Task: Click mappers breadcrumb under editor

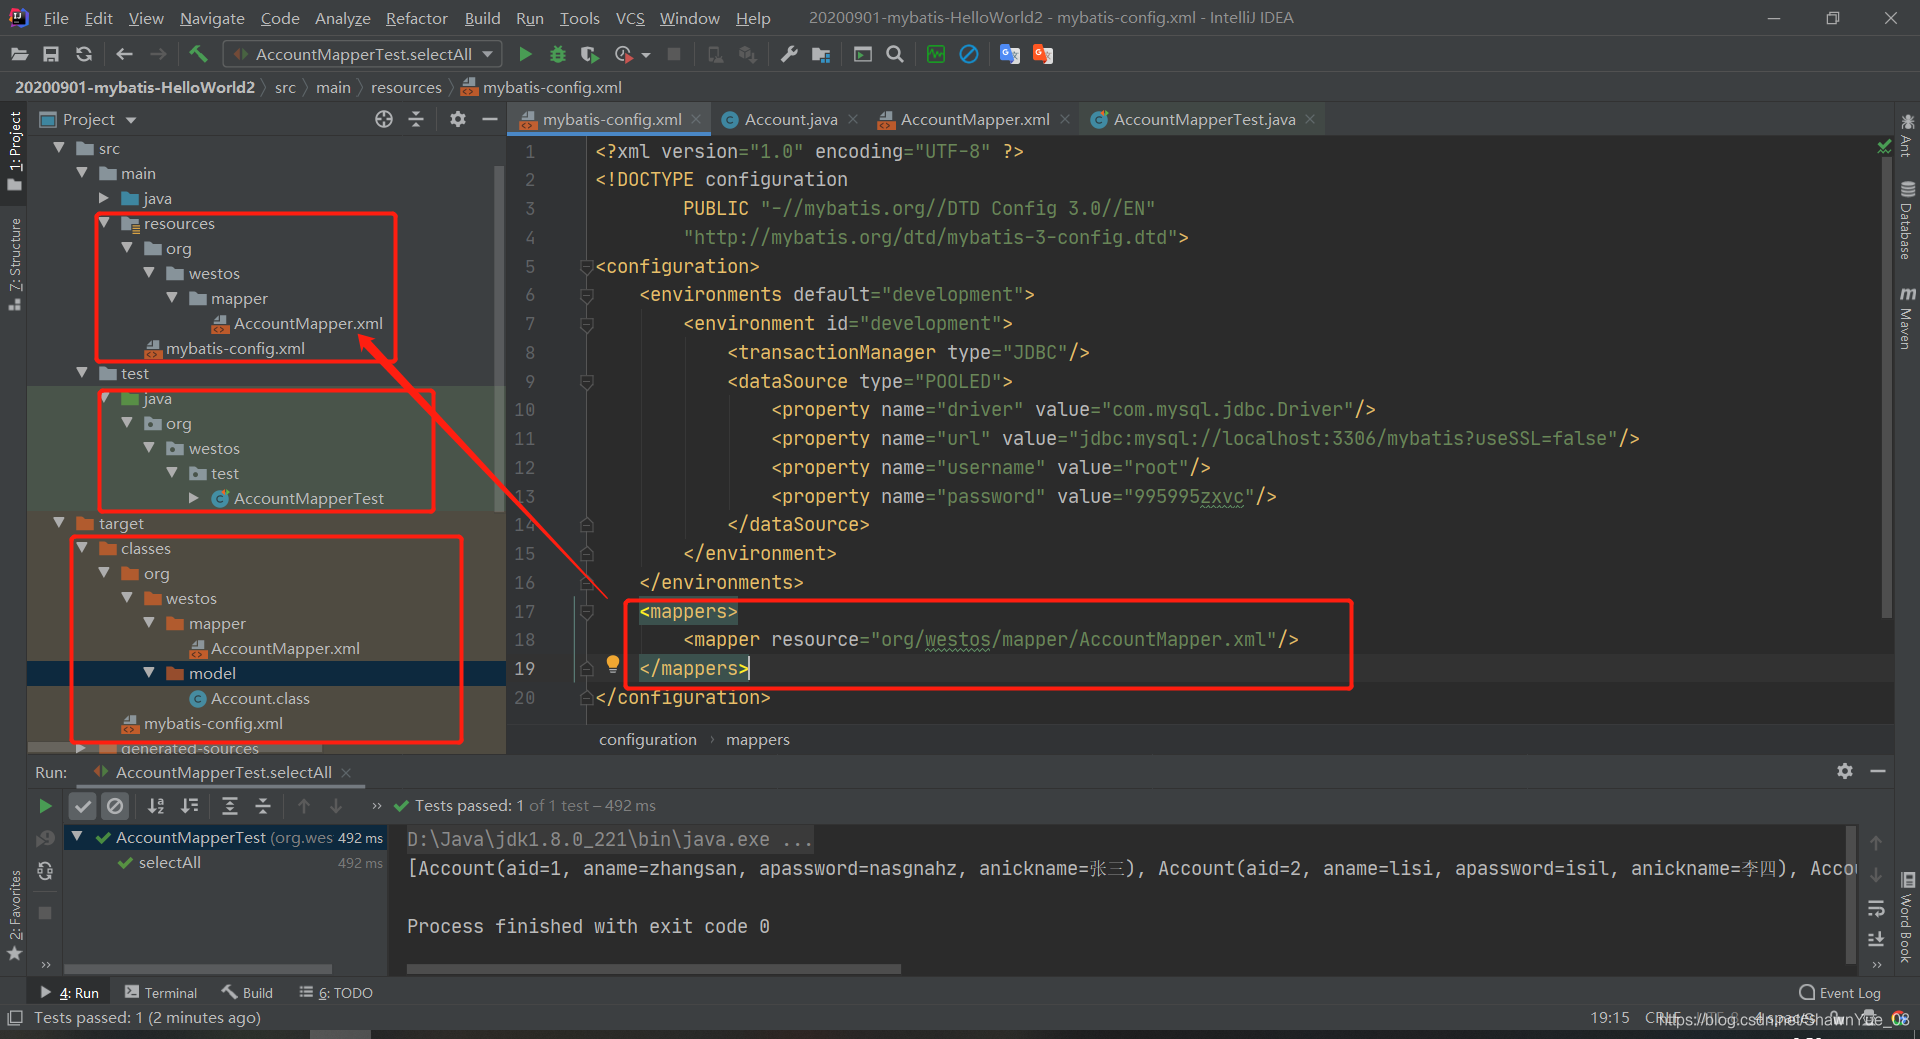Action: coord(757,739)
